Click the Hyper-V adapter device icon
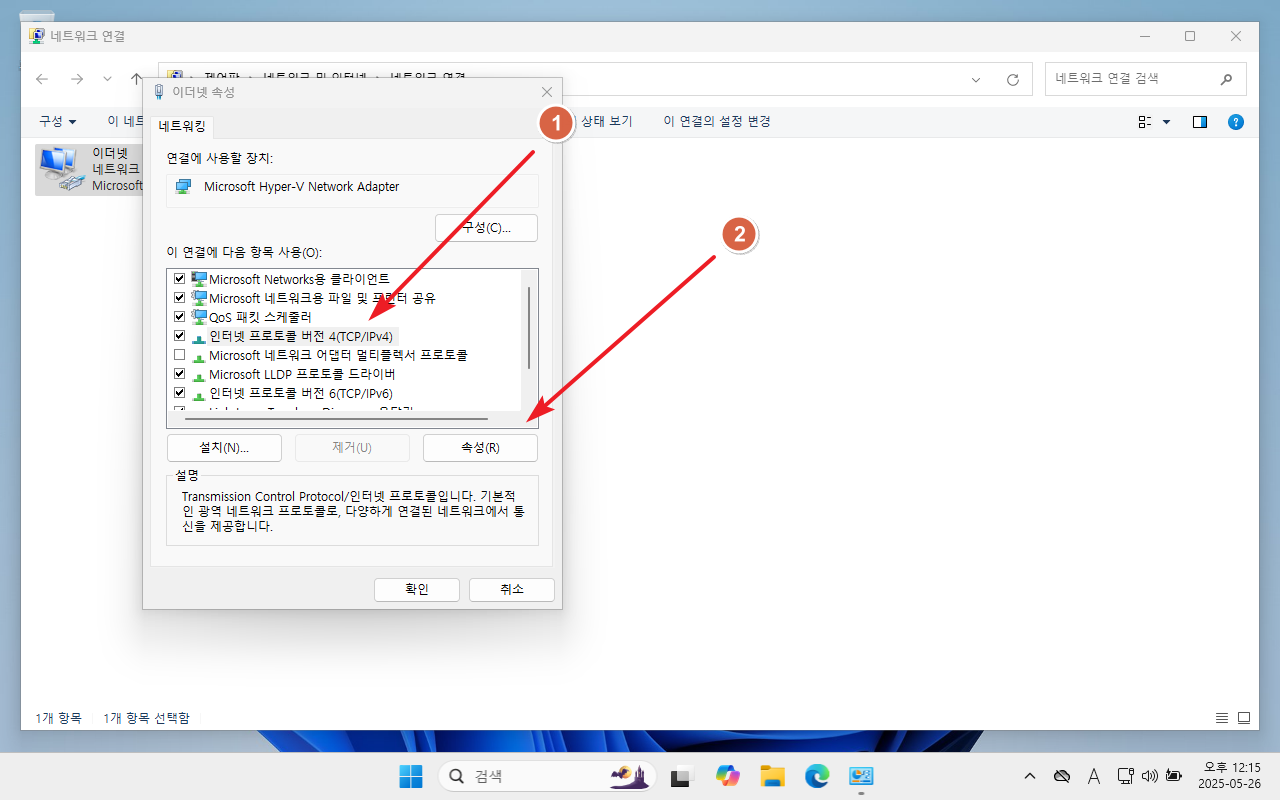This screenshot has height=800, width=1280. pos(183,187)
